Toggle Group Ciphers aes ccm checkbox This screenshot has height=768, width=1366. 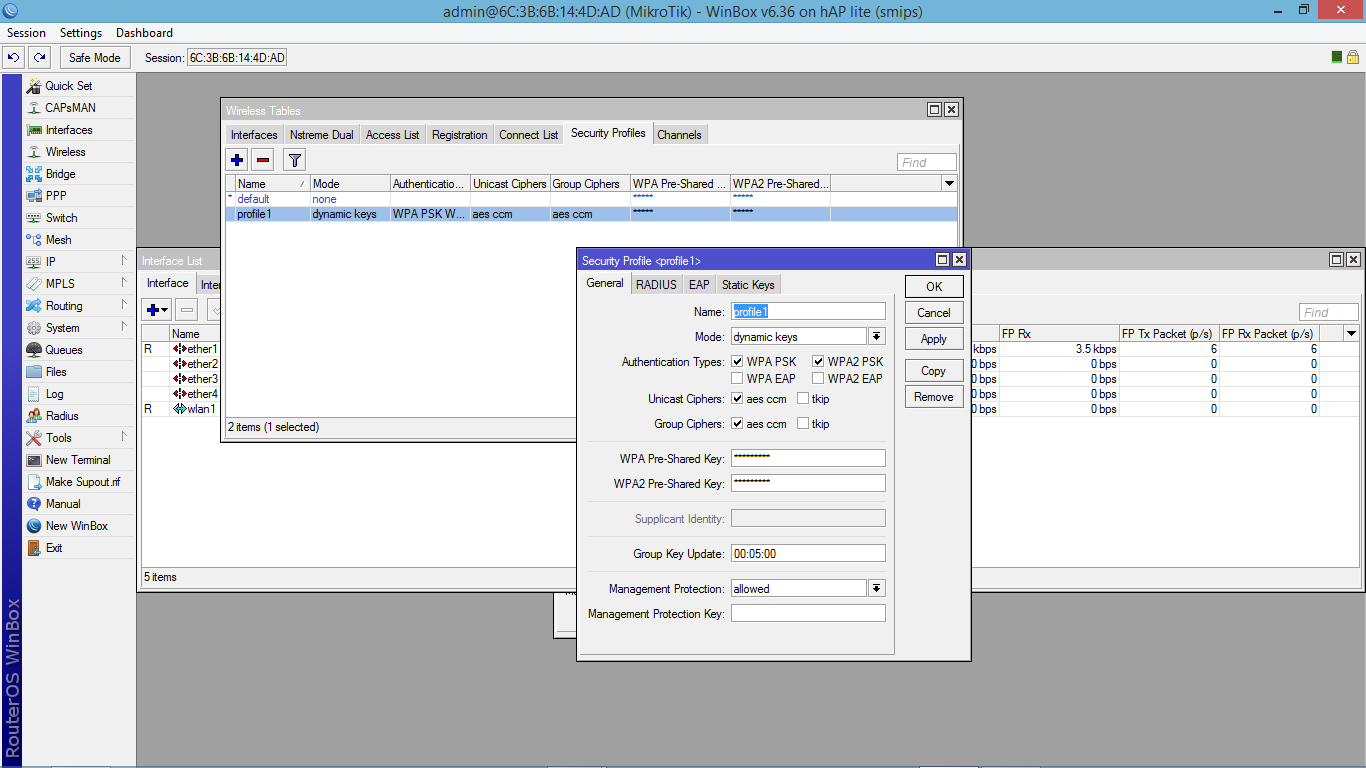pyautogui.click(x=737, y=424)
